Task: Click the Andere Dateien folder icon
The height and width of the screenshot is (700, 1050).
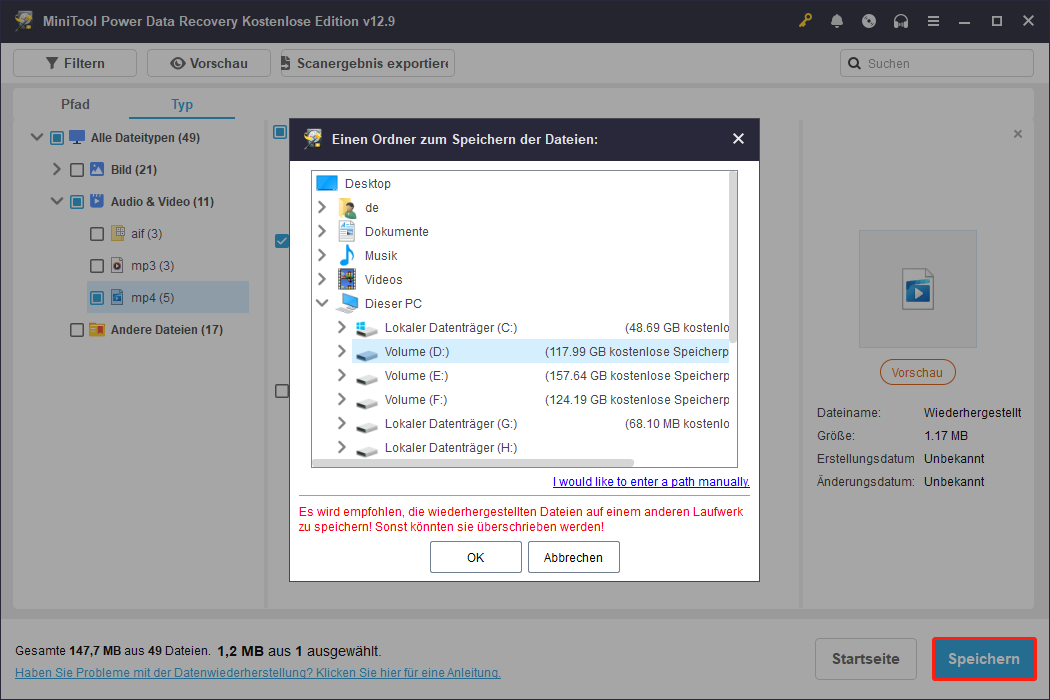Action: [x=97, y=329]
